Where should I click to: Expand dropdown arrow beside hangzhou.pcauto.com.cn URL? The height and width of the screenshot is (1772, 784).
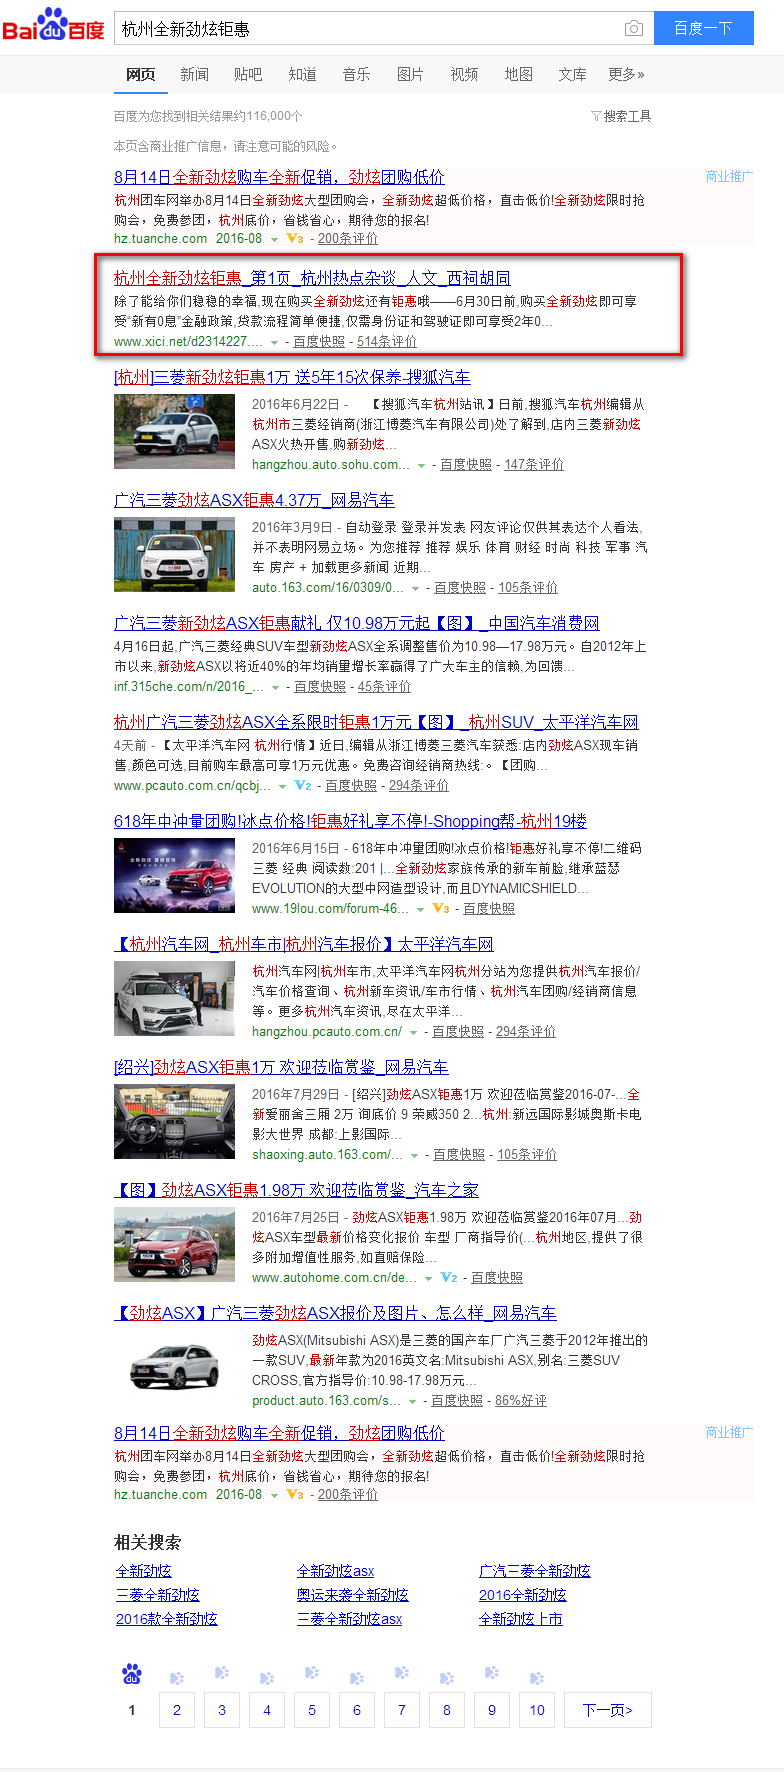pyautogui.click(x=413, y=1033)
